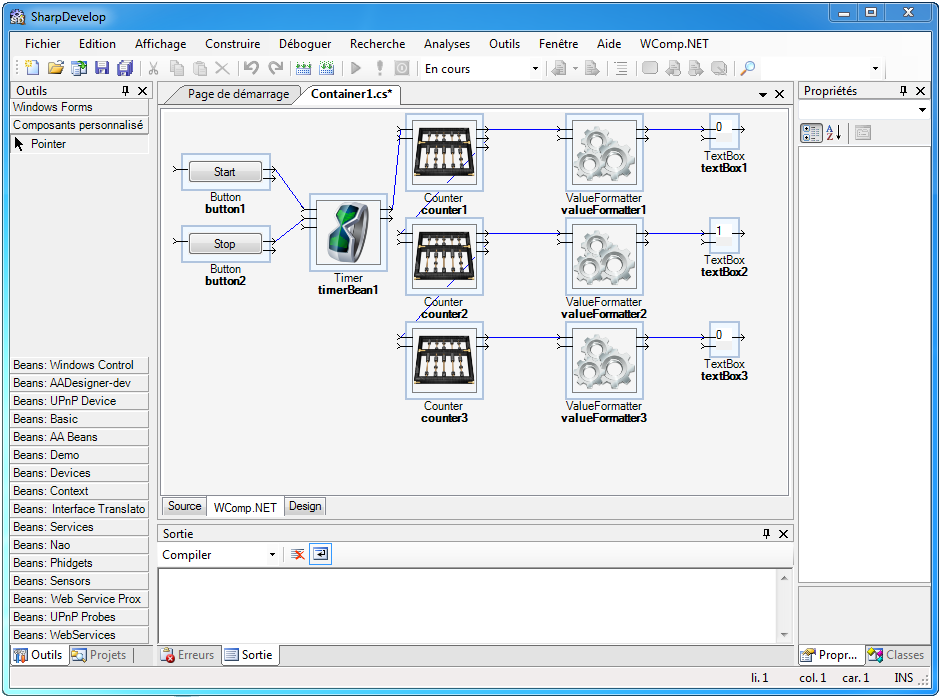This screenshot has height=697, width=941.
Task: Click the Run (play) toolbar icon
Action: [356, 68]
